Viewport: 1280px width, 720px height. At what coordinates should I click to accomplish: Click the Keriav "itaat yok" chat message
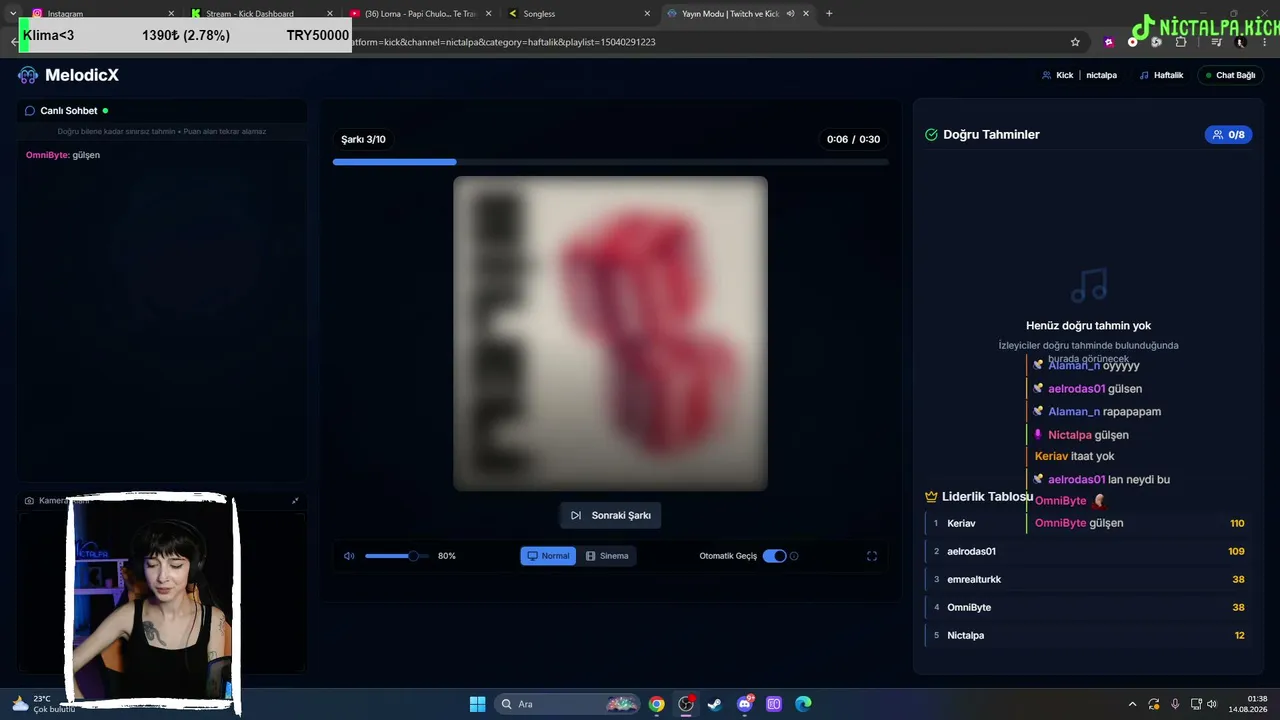tap(1075, 456)
